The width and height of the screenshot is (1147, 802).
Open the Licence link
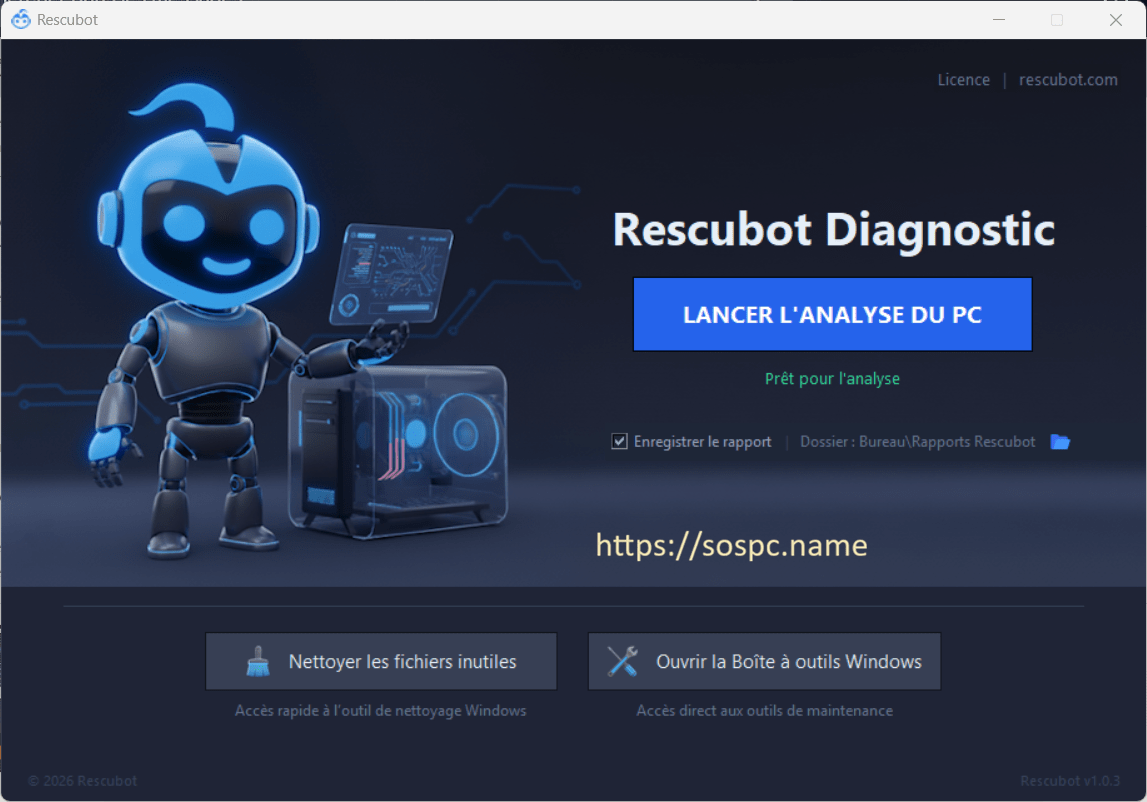click(963, 80)
